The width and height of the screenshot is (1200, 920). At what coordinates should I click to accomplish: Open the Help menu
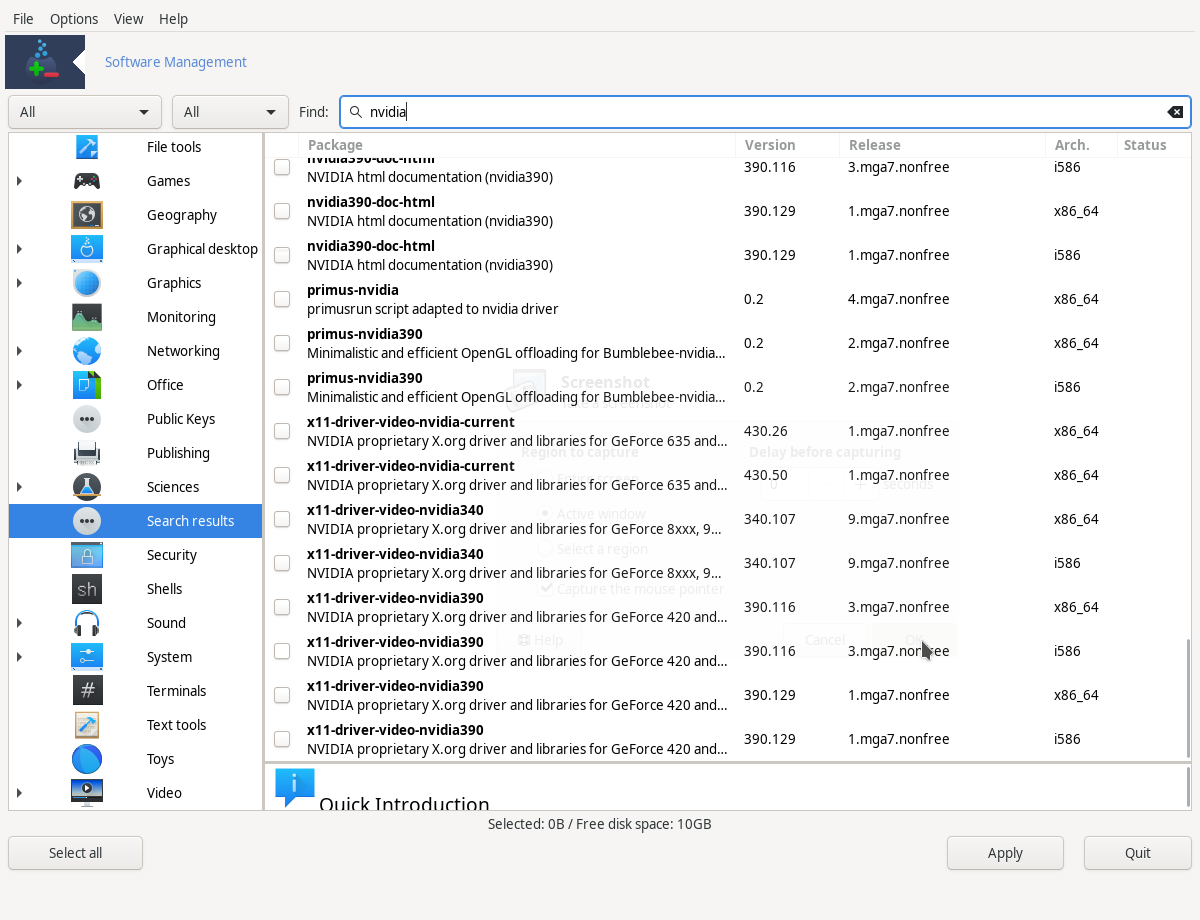tap(173, 19)
